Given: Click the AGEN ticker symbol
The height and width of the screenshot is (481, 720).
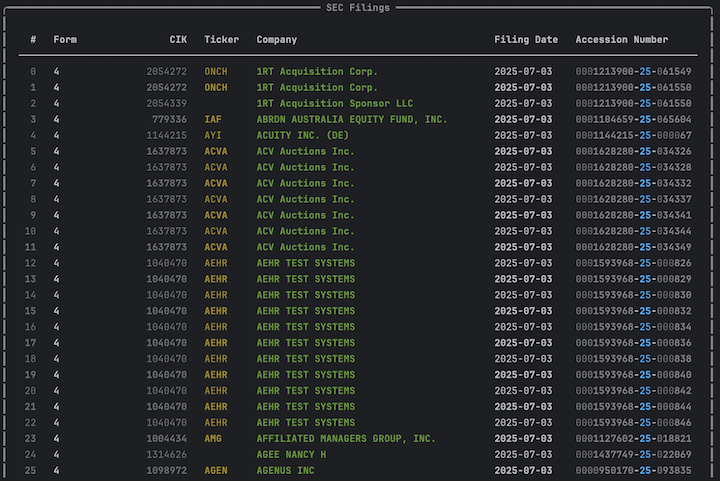Looking at the screenshot, I should pos(216,470).
